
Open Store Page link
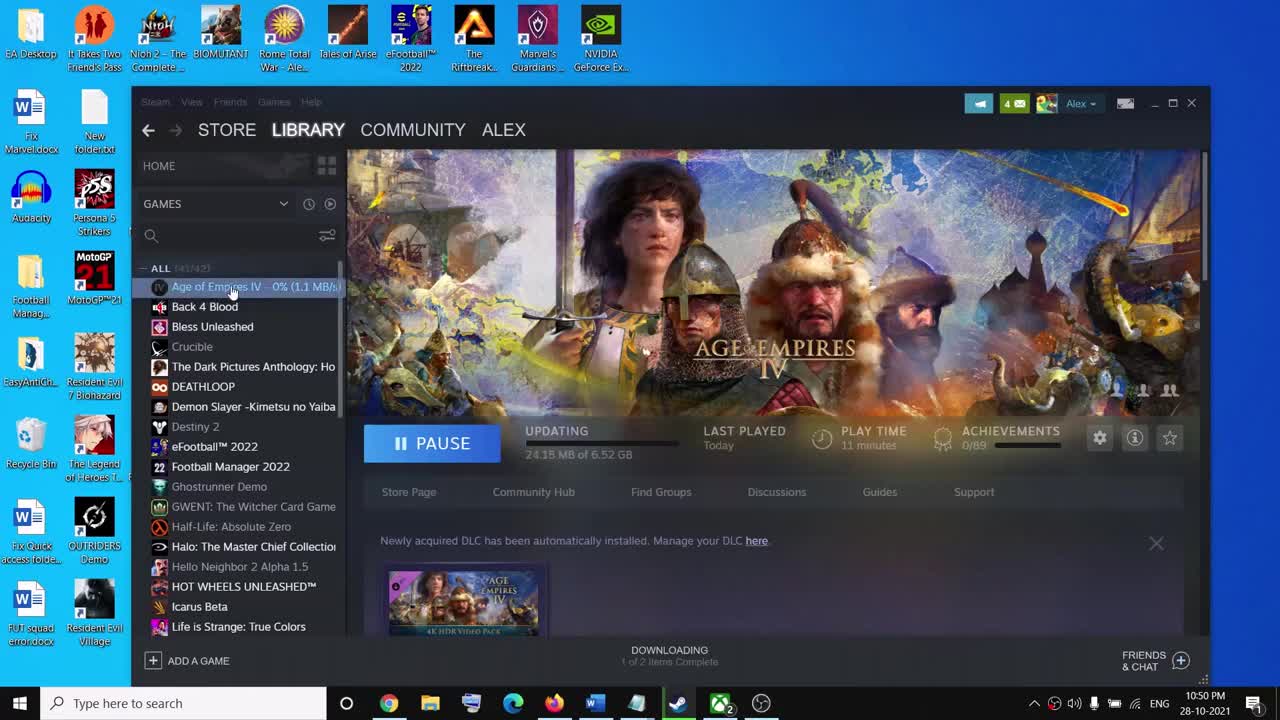click(x=409, y=492)
